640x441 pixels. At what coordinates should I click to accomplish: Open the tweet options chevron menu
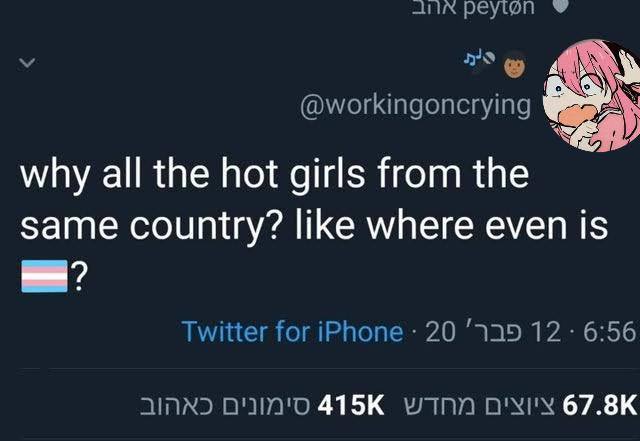[x=27, y=63]
